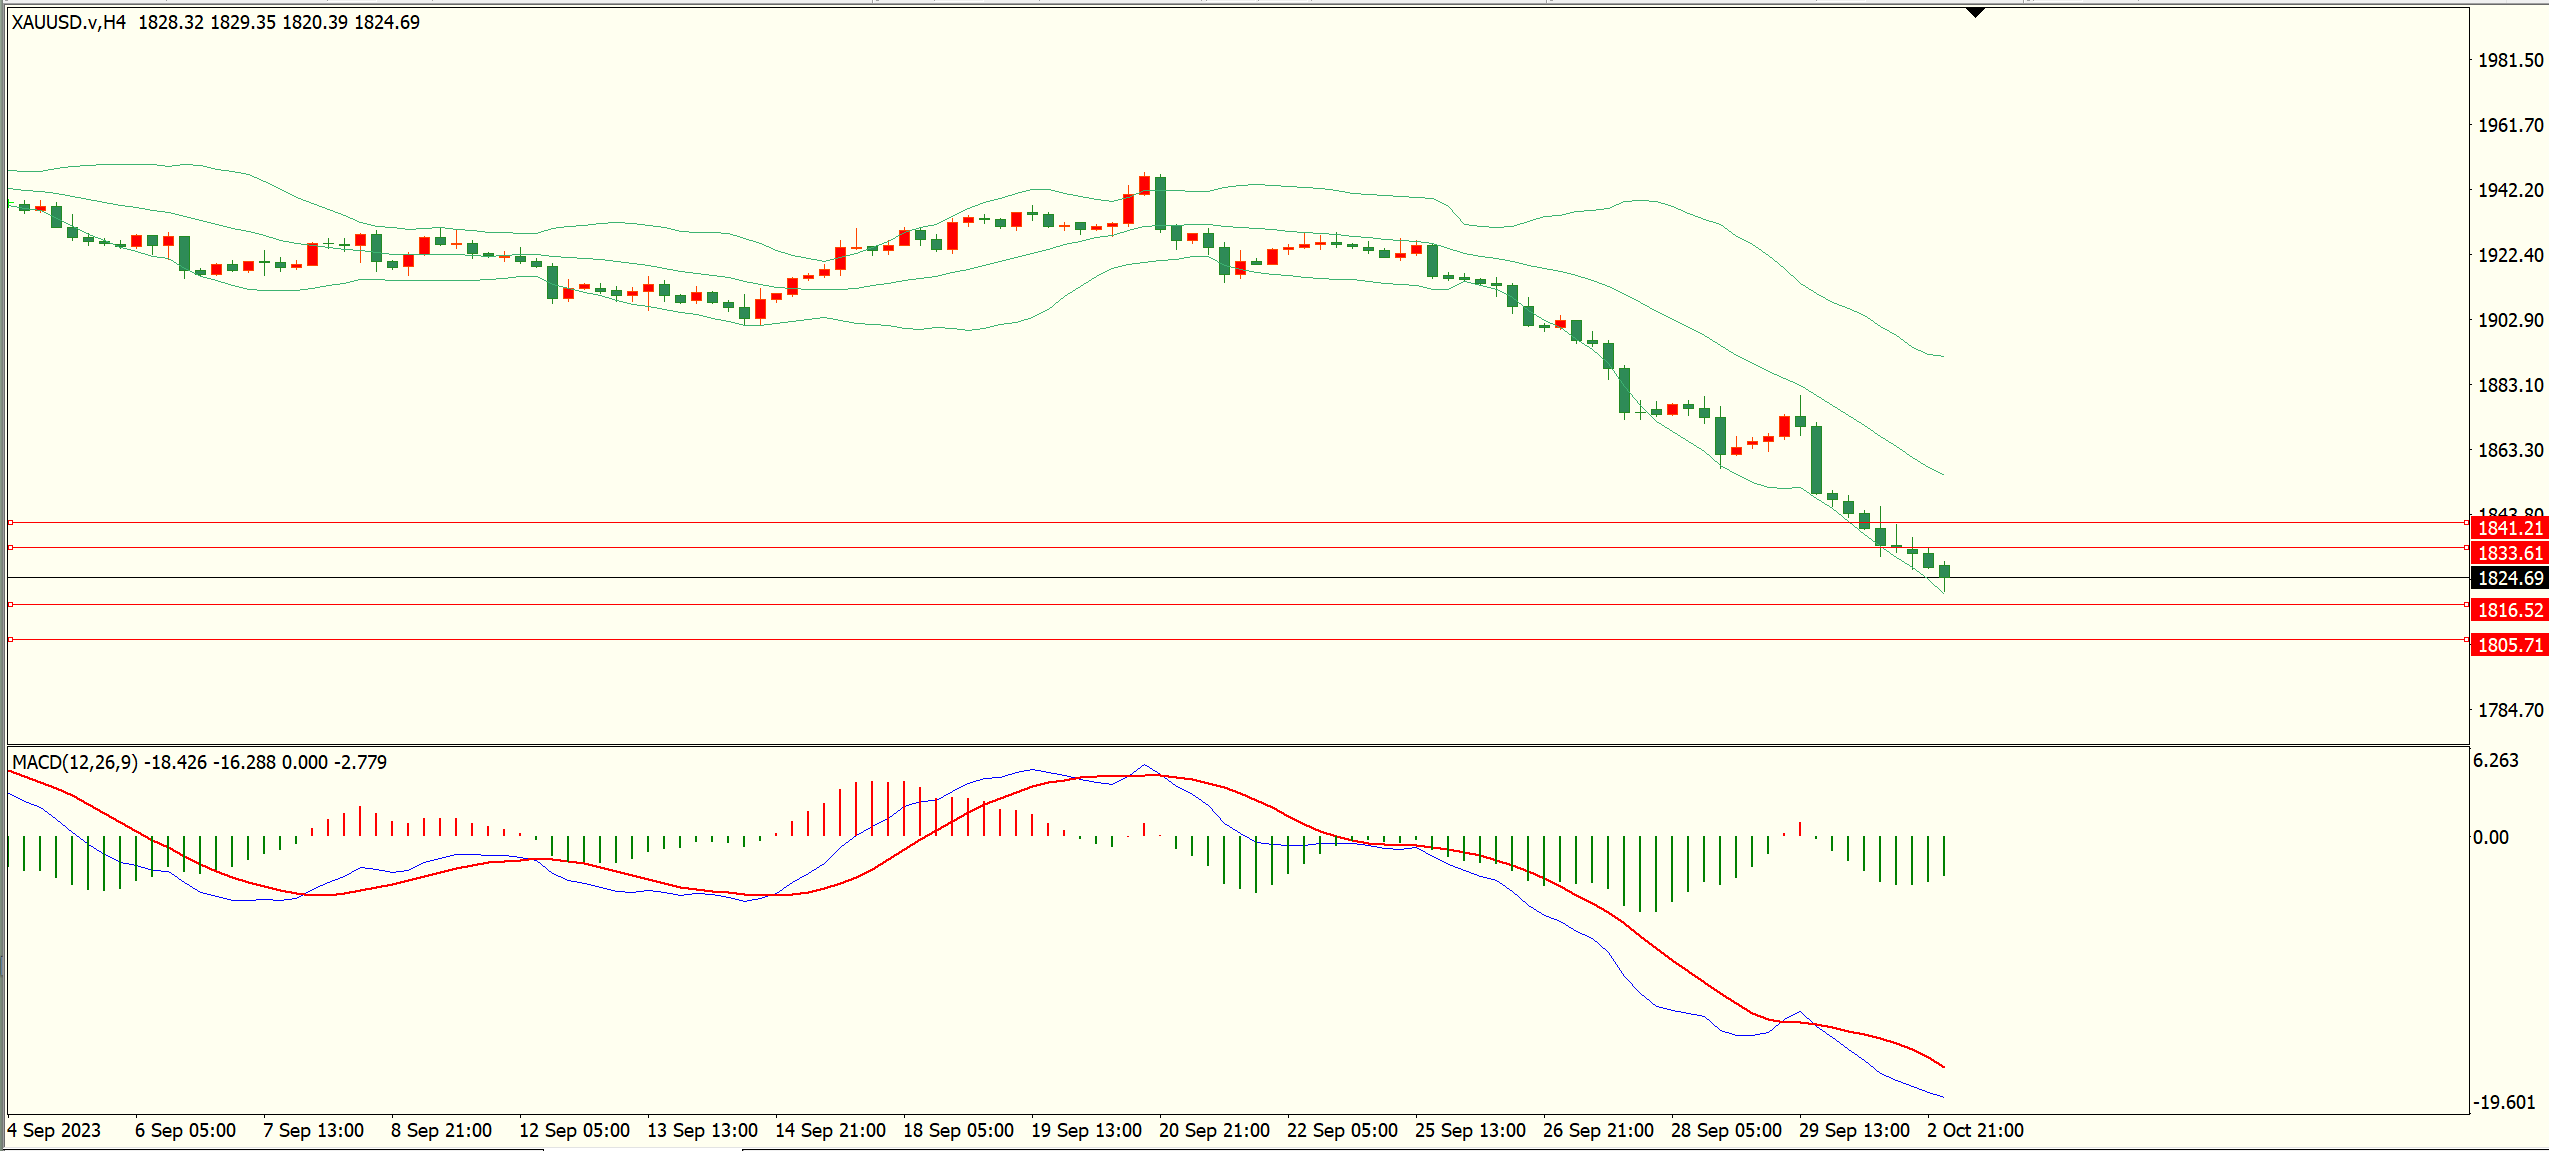This screenshot has height=1151, width=2549.
Task: Click the 13 Sep 13:00 time label
Action: 703,1130
